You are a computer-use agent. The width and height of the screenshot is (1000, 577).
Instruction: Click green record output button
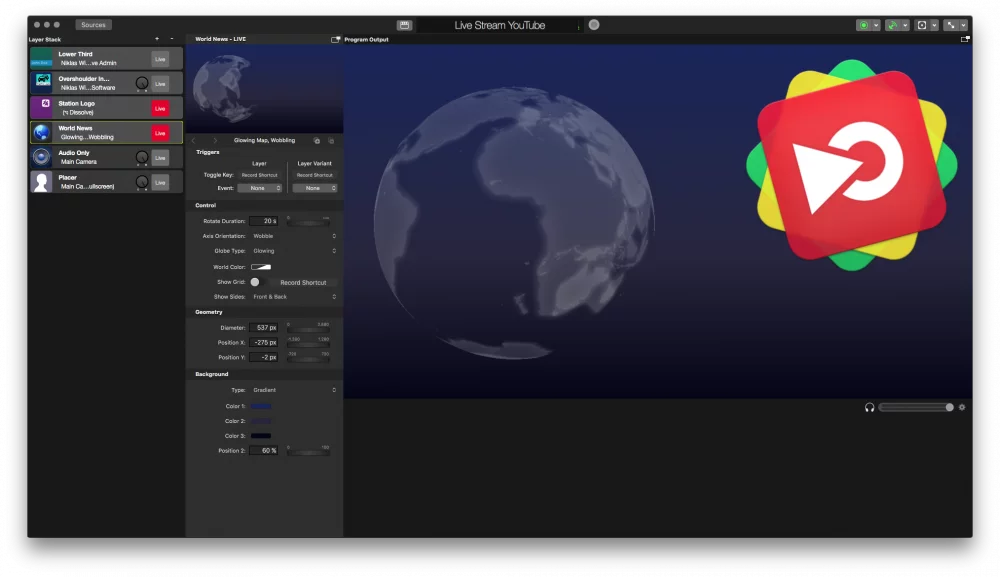tap(864, 25)
